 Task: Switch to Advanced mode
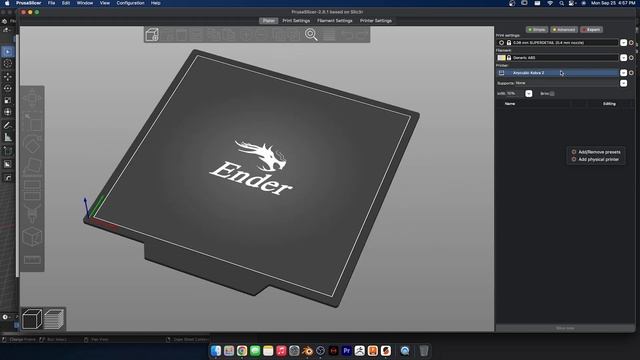tap(564, 29)
